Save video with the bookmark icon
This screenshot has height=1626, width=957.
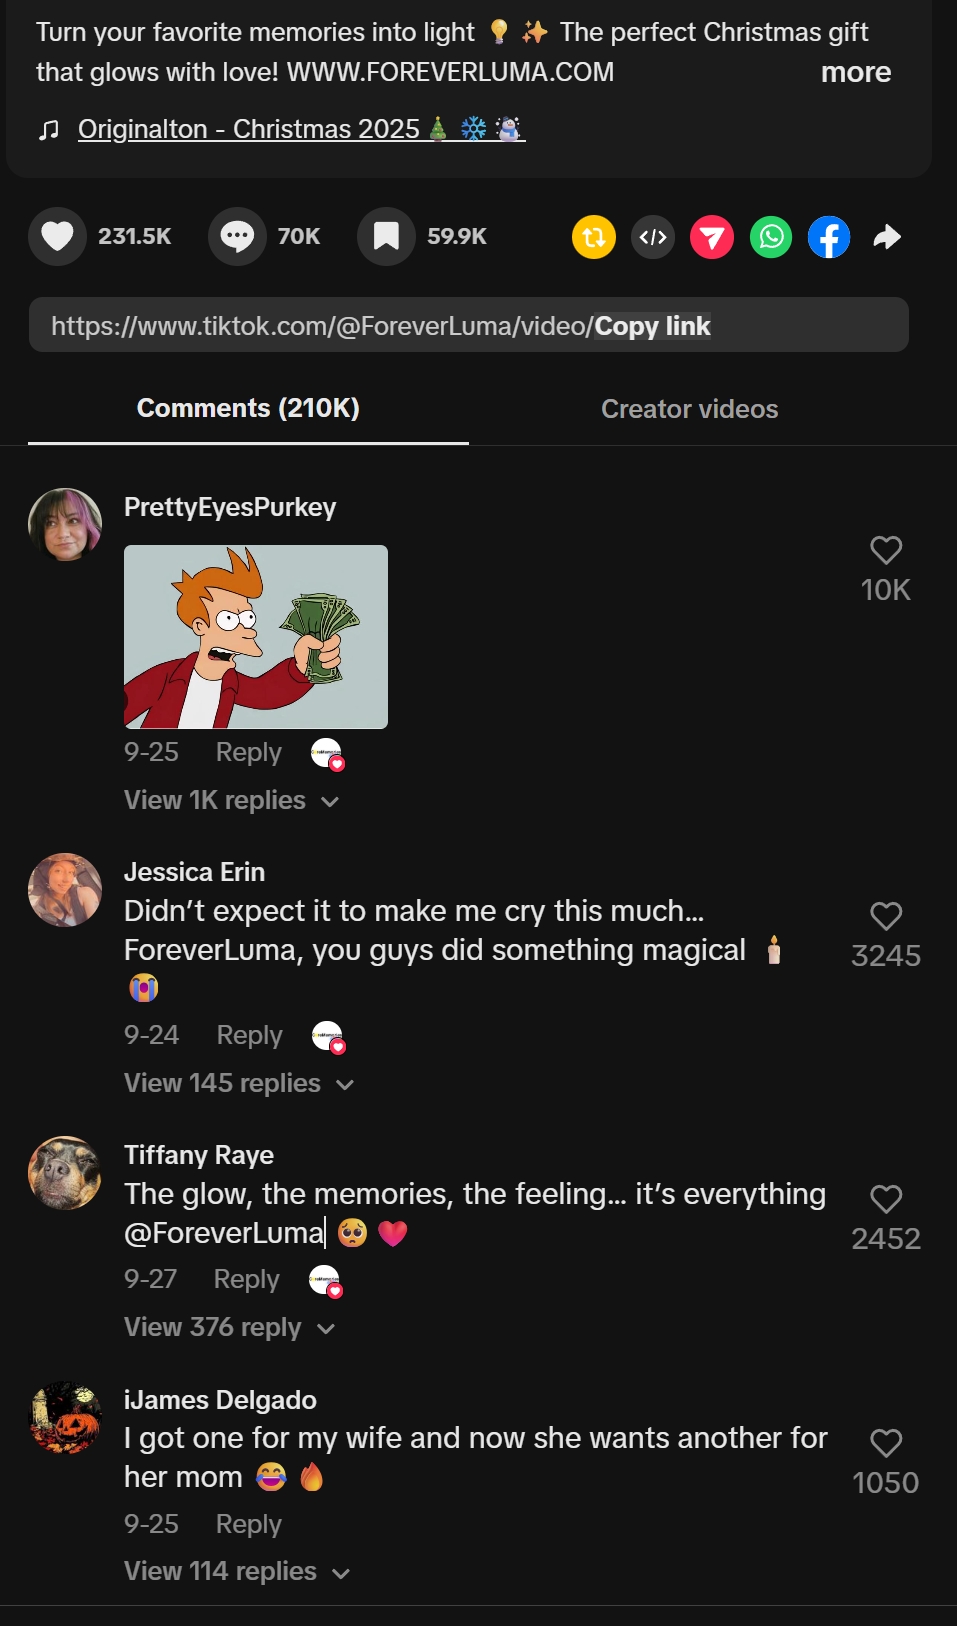(386, 237)
